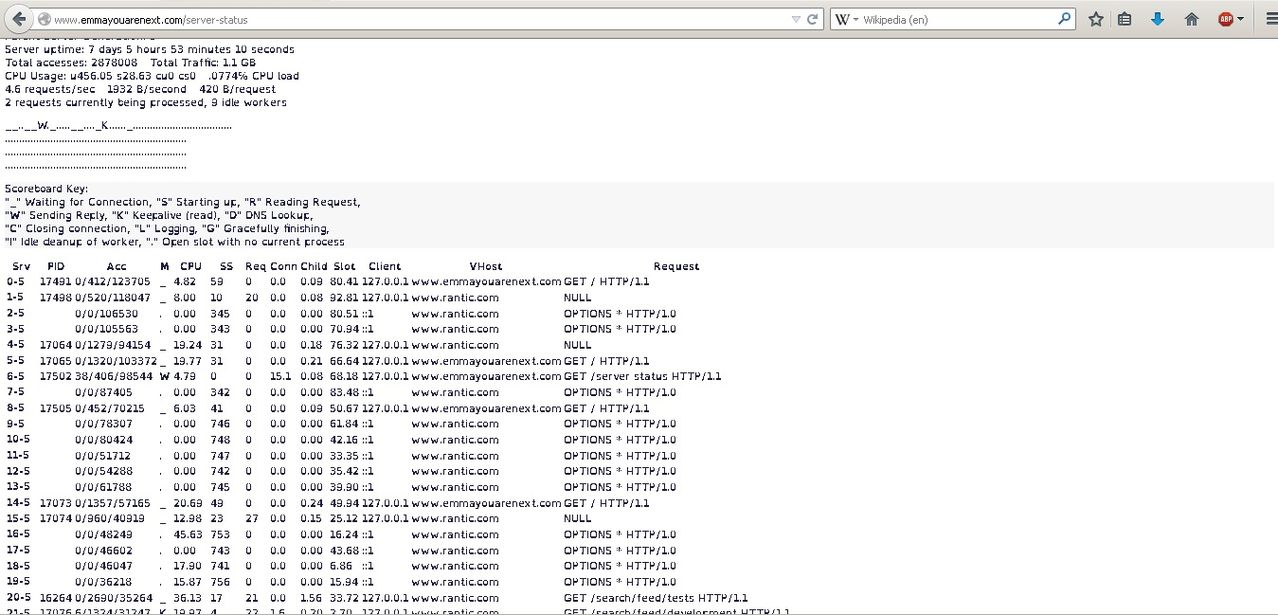Click the 'Idle cleanup of worker' key line
The height and width of the screenshot is (615, 1278).
pos(175,242)
